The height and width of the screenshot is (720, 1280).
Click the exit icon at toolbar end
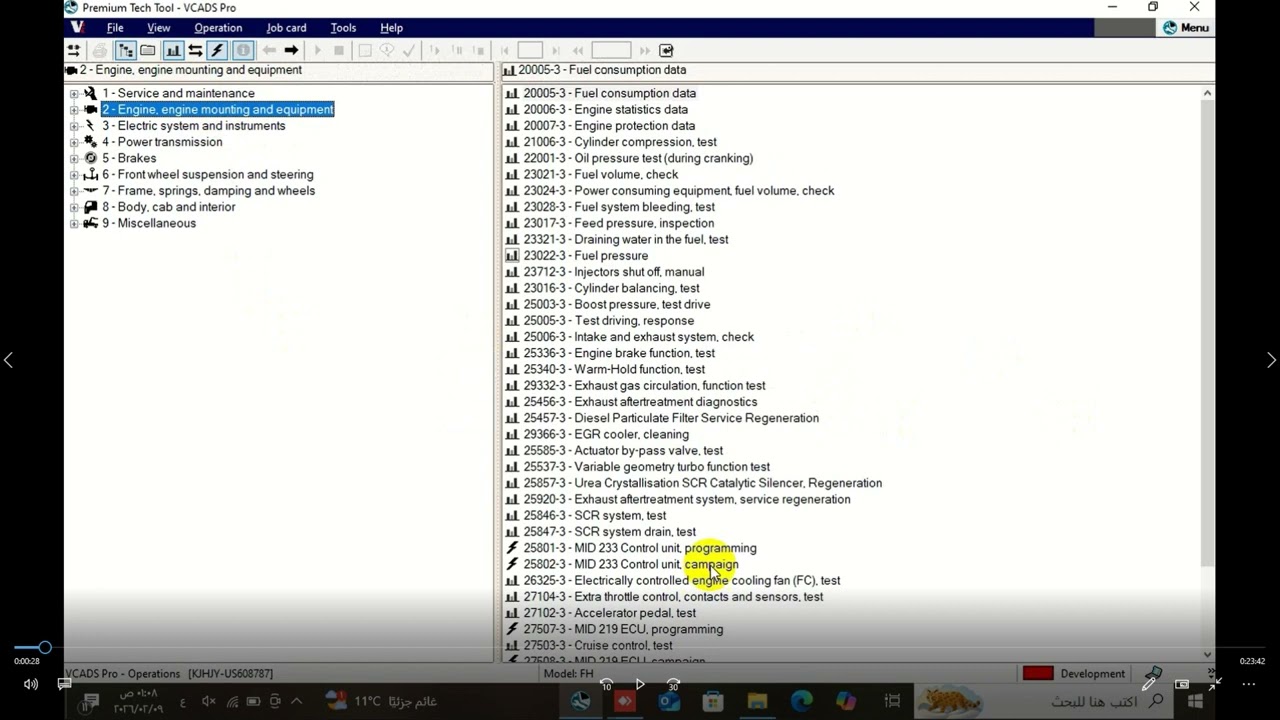point(667,50)
